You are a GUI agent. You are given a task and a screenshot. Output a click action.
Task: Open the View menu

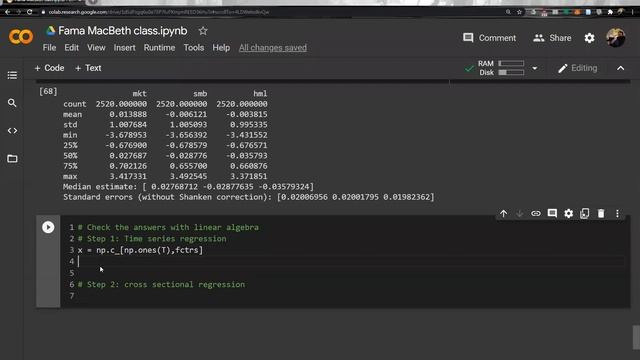click(96, 48)
